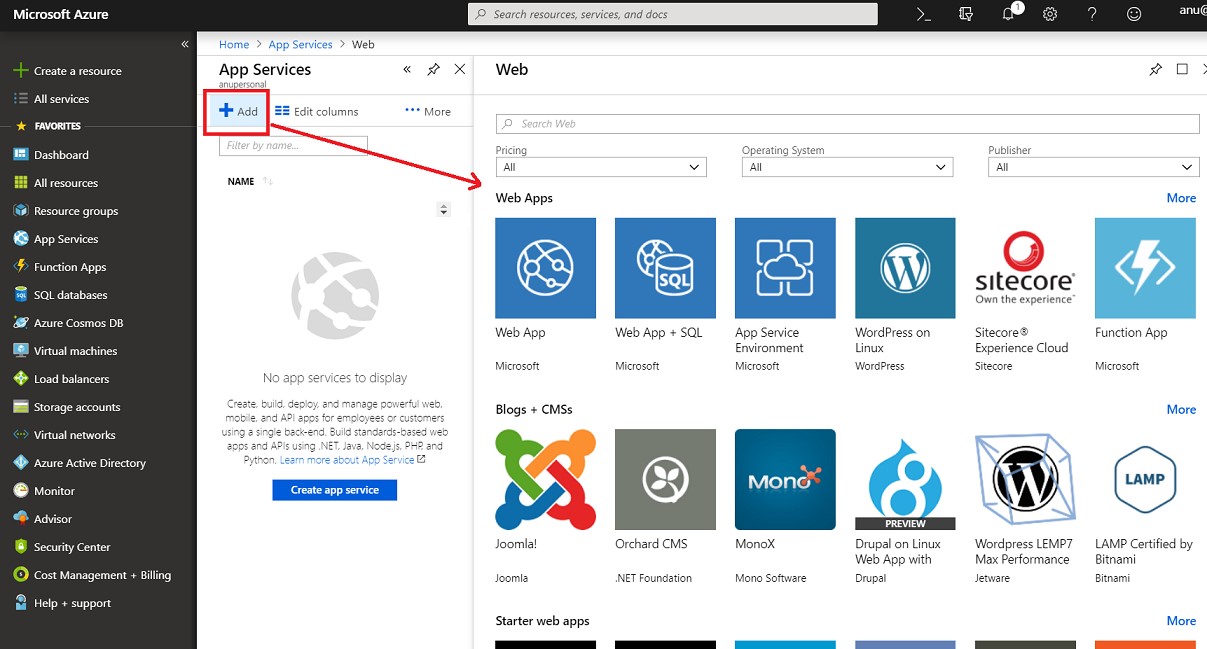Select Wordpress LEMP7 Max Performance tile

click(1025, 479)
